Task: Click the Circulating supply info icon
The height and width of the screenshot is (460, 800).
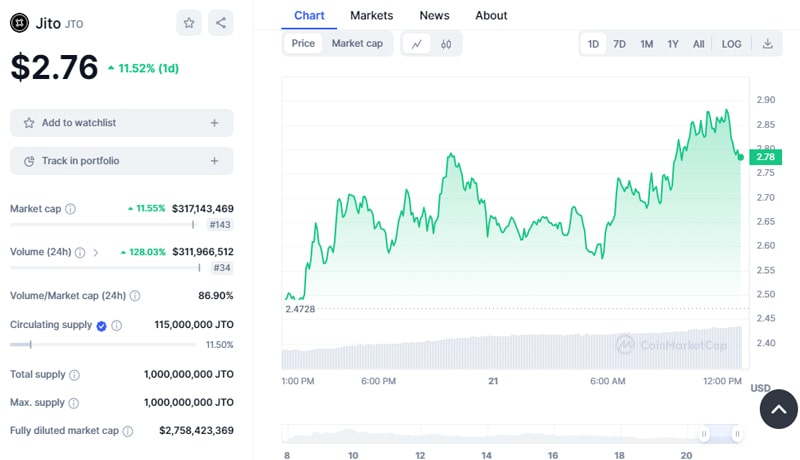Action: tap(116, 326)
